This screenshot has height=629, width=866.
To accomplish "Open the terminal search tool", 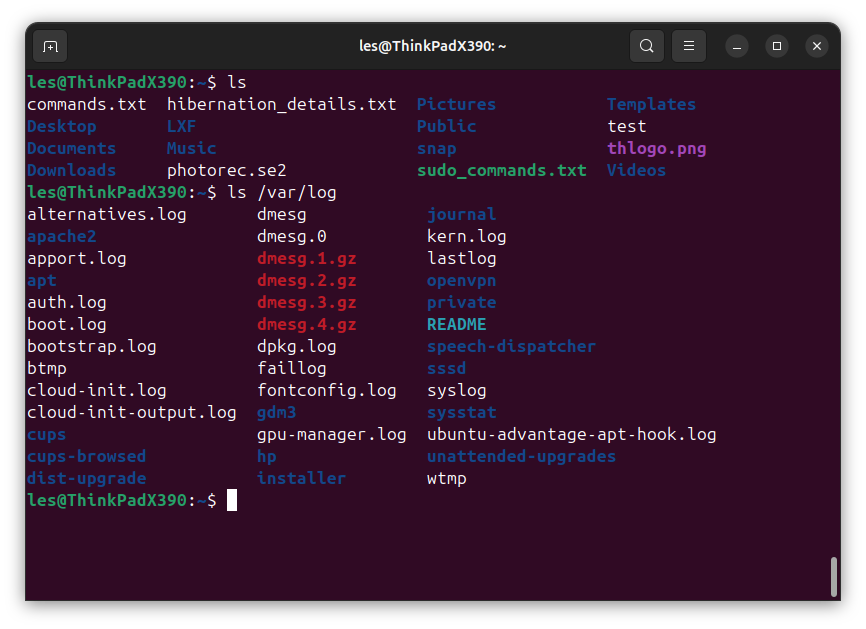I will 646,45.
